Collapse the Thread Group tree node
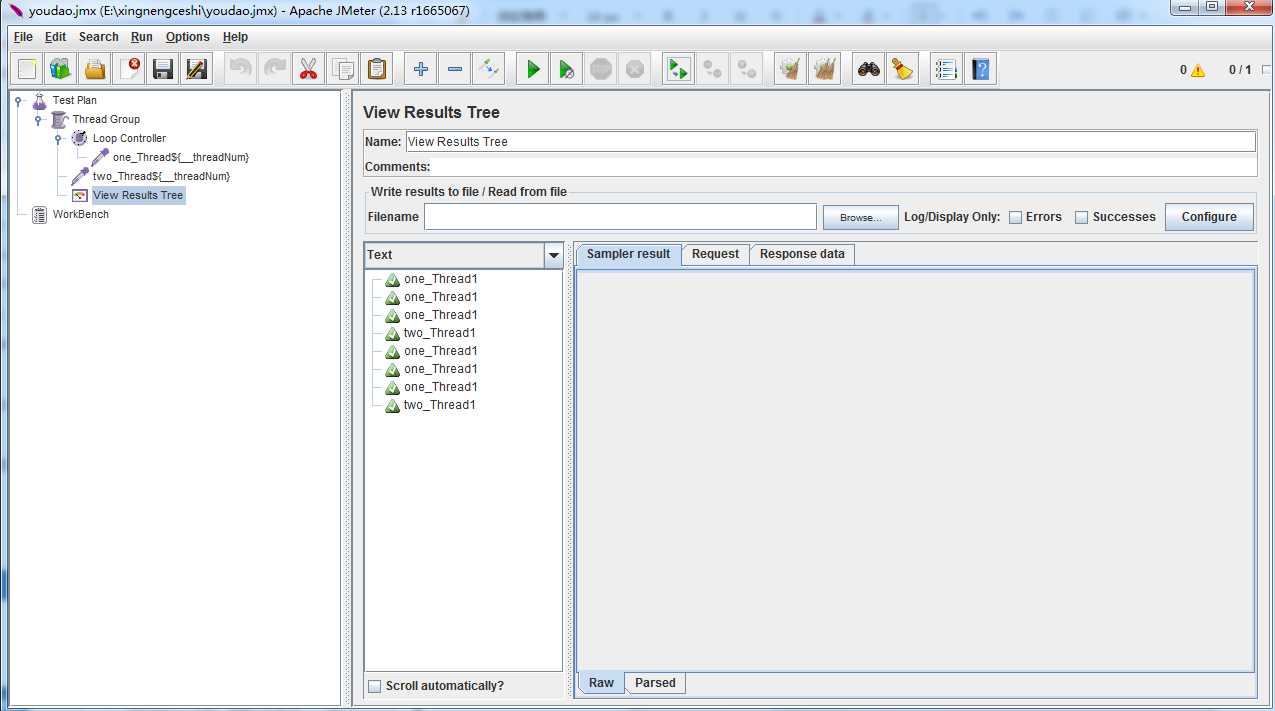Viewport: 1275px width, 711px height. coord(38,120)
